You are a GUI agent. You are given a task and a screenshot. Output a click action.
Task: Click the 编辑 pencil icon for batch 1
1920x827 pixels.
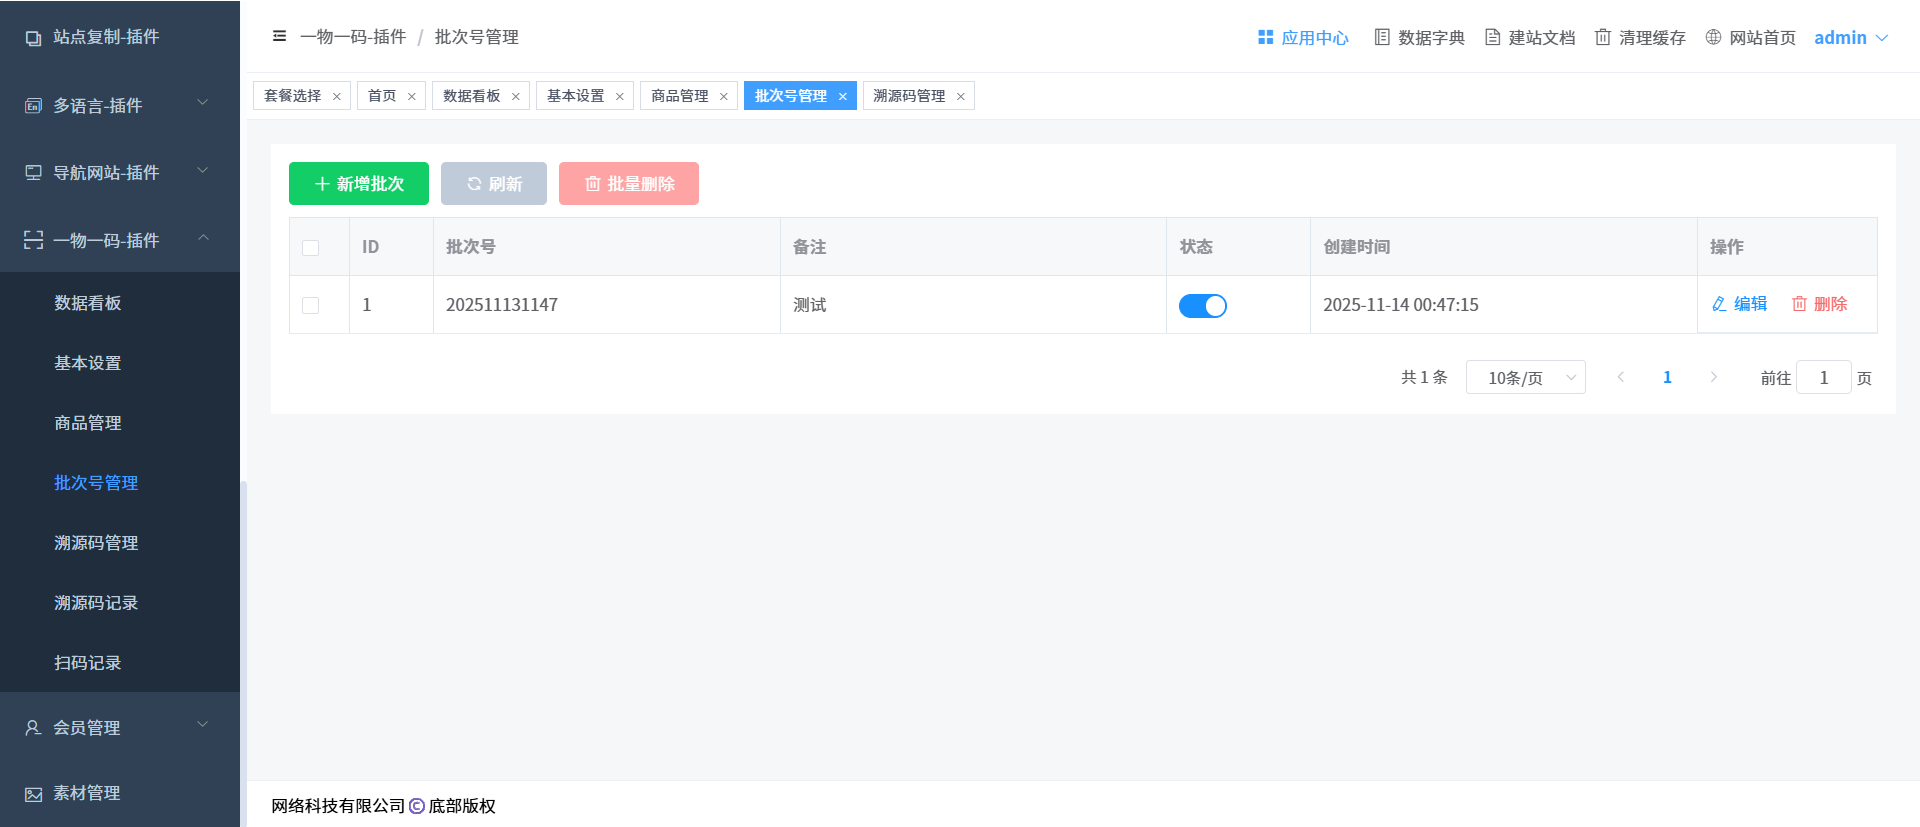click(x=1719, y=304)
